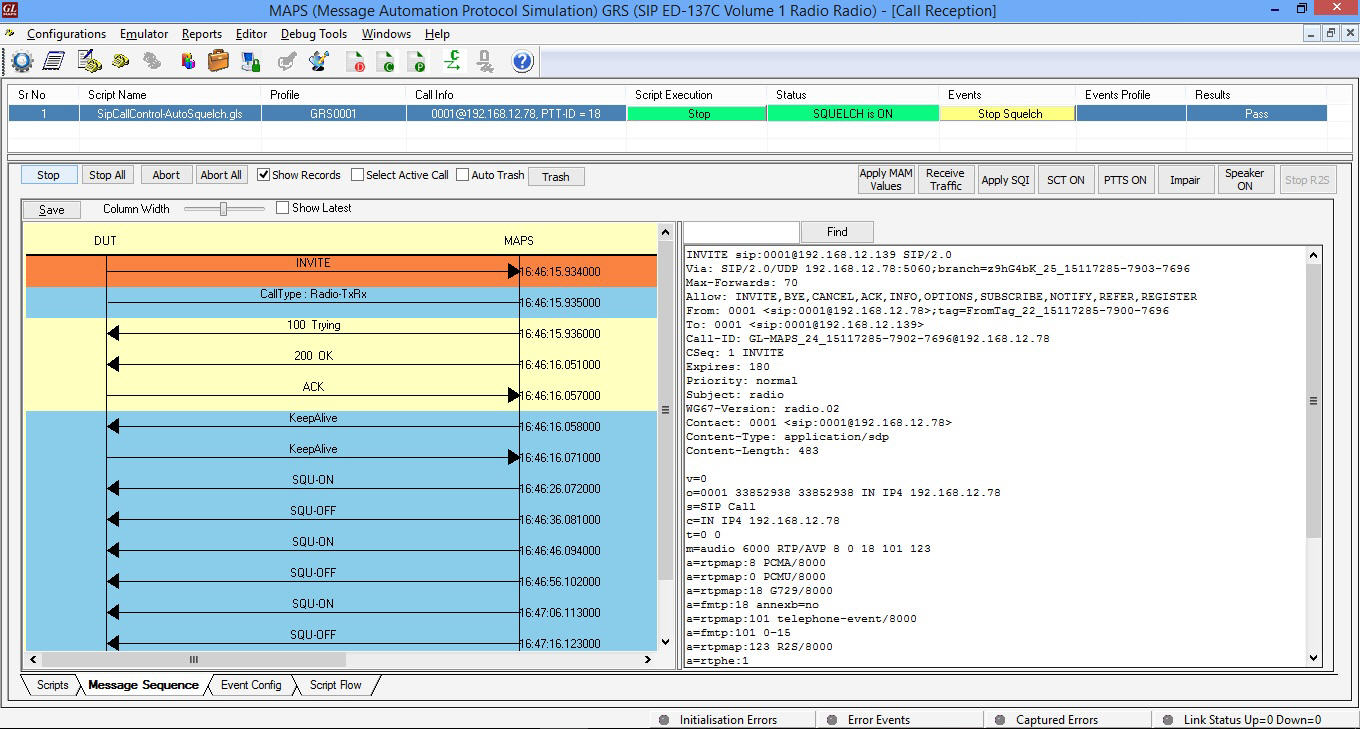
Task: Click the satellite dish wizard toolbar icon
Action: pos(319,62)
